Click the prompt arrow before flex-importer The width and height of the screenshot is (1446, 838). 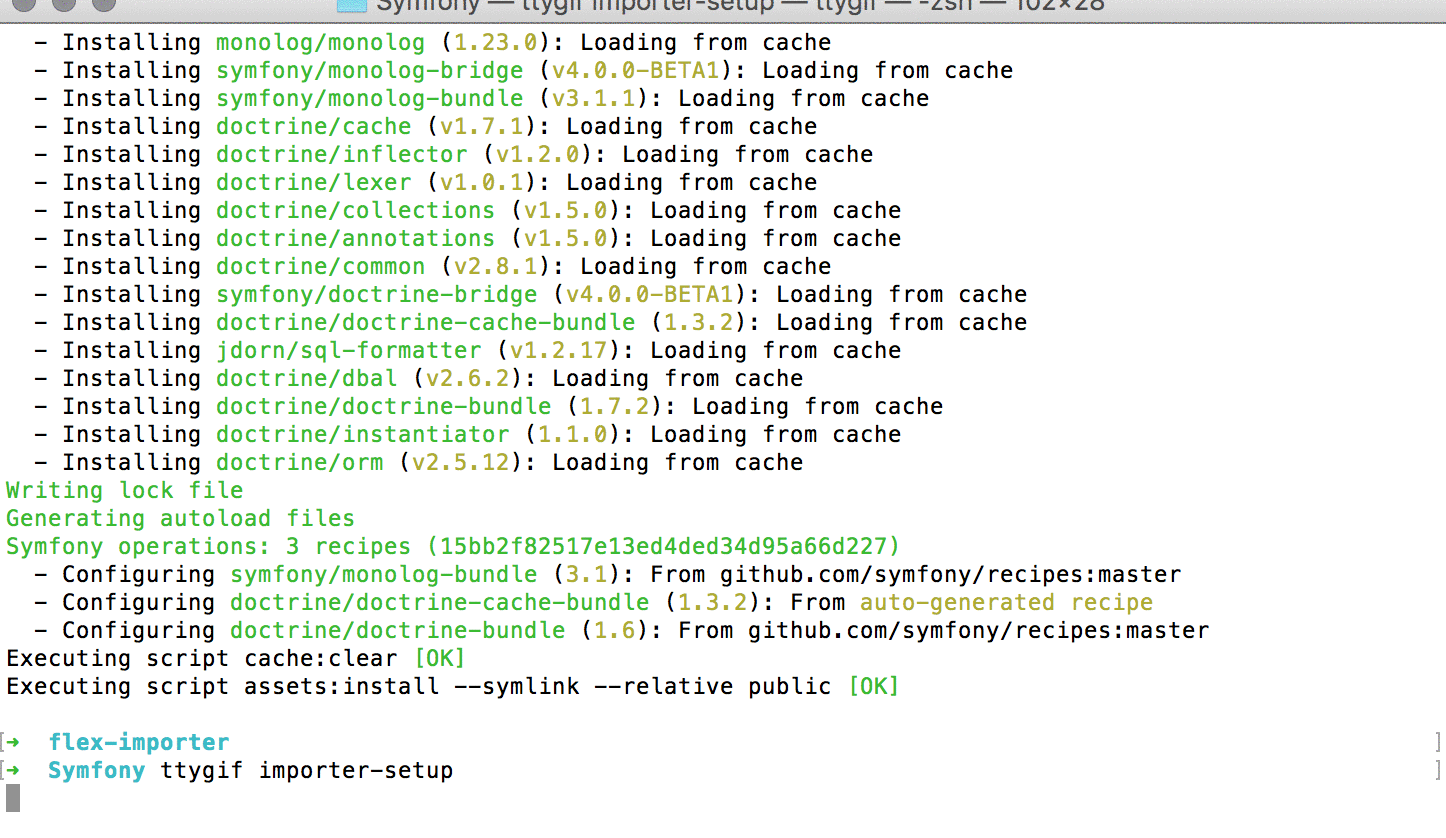coord(13,743)
